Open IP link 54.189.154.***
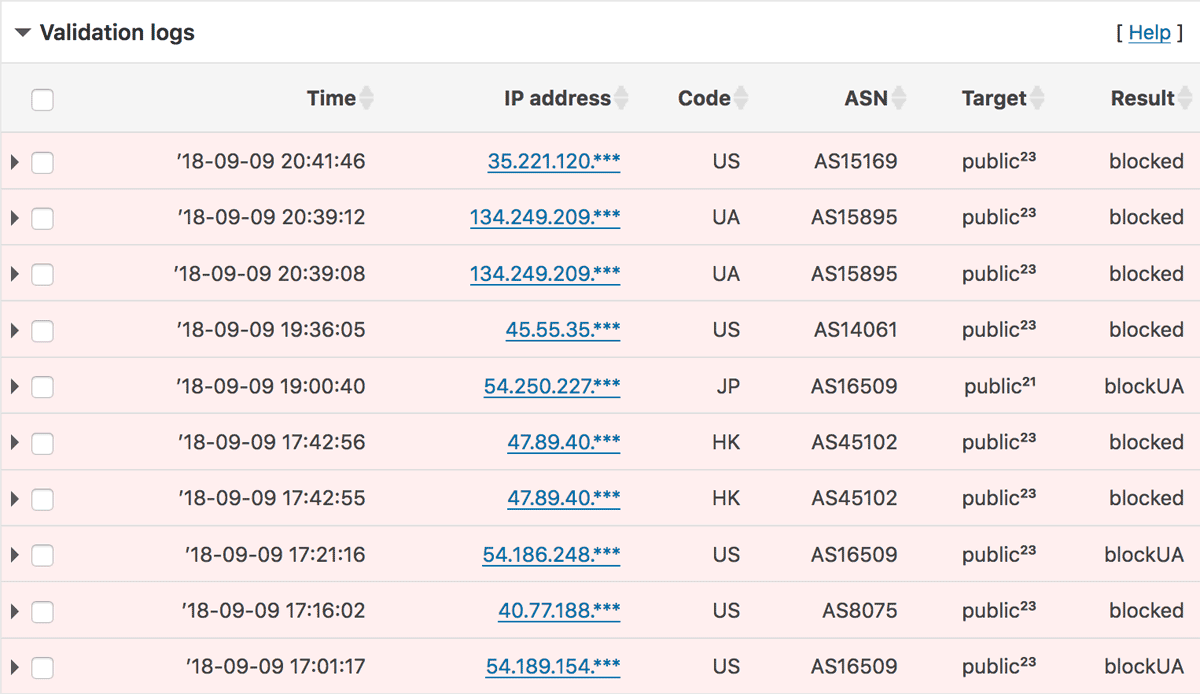The width and height of the screenshot is (1200, 694). (553, 665)
